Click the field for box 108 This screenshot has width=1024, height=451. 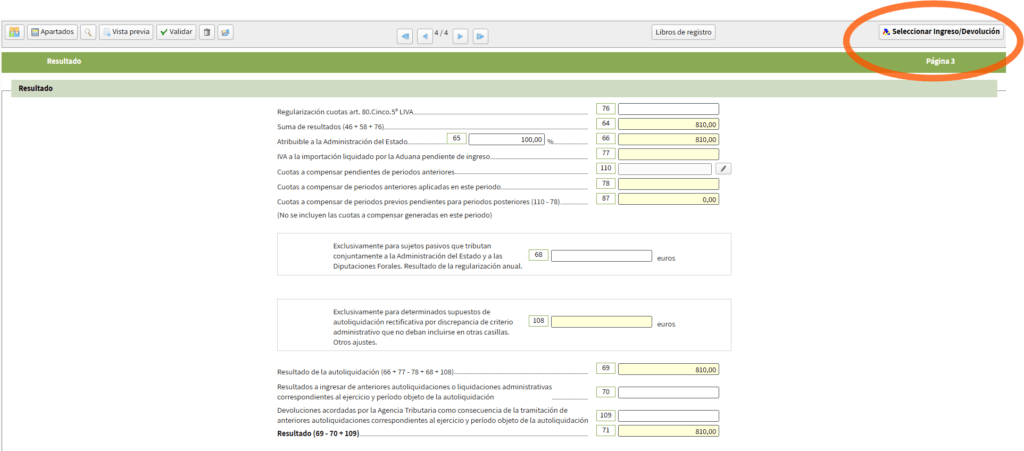tap(601, 322)
